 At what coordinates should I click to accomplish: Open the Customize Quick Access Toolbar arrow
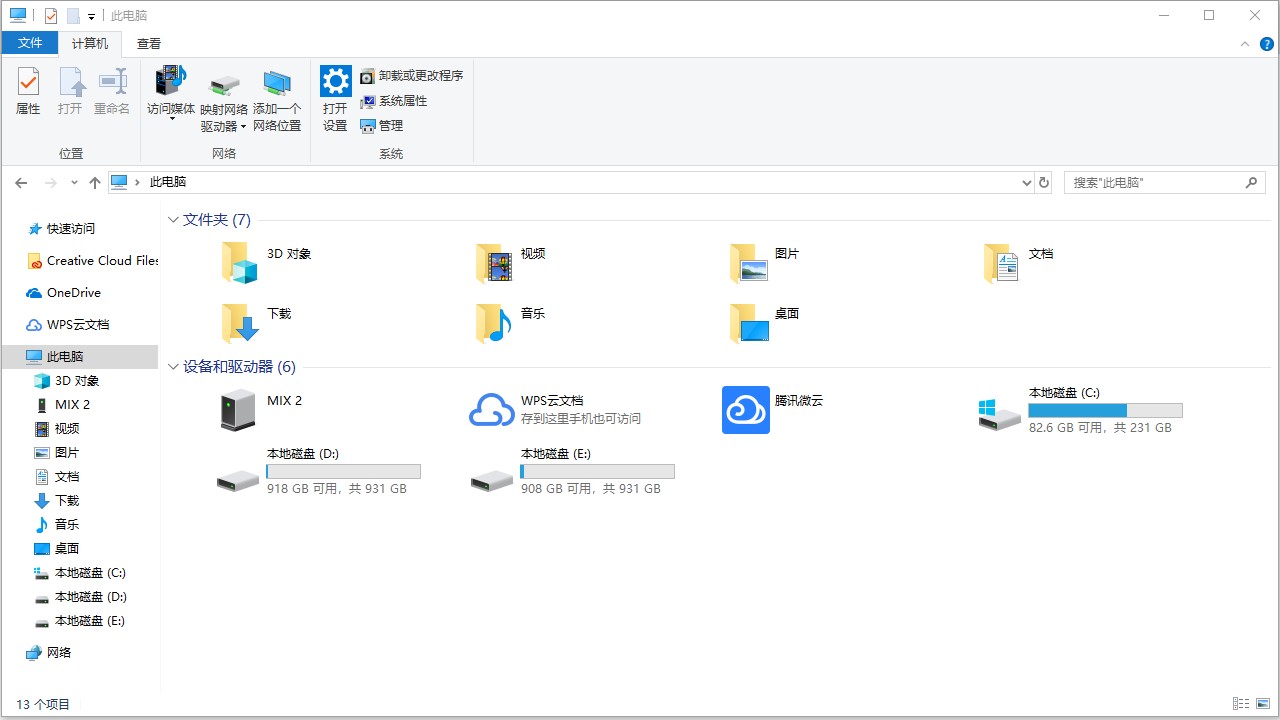(91, 17)
